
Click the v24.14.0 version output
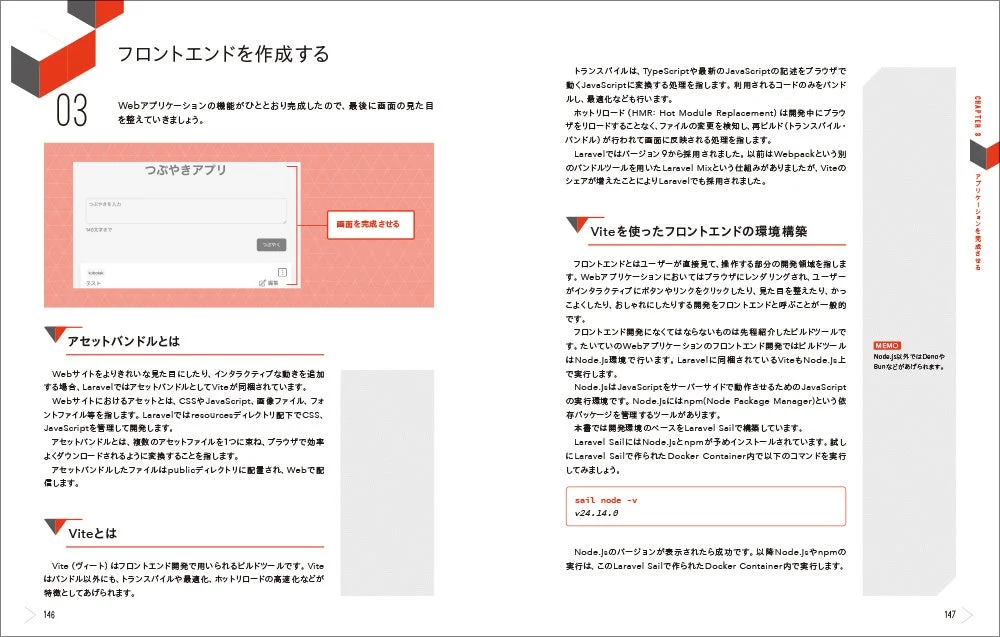click(596, 513)
